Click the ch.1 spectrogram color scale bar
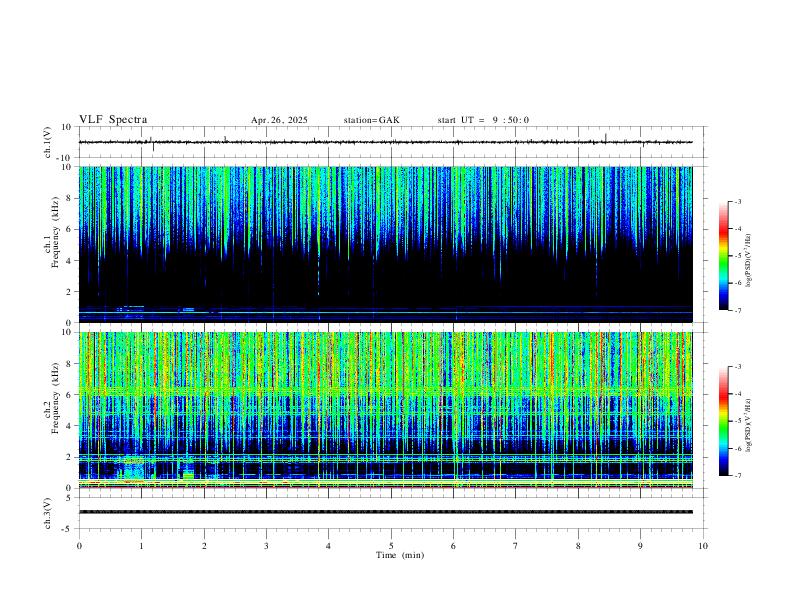Image resolution: width=792 pixels, height=612 pixels. (x=723, y=255)
